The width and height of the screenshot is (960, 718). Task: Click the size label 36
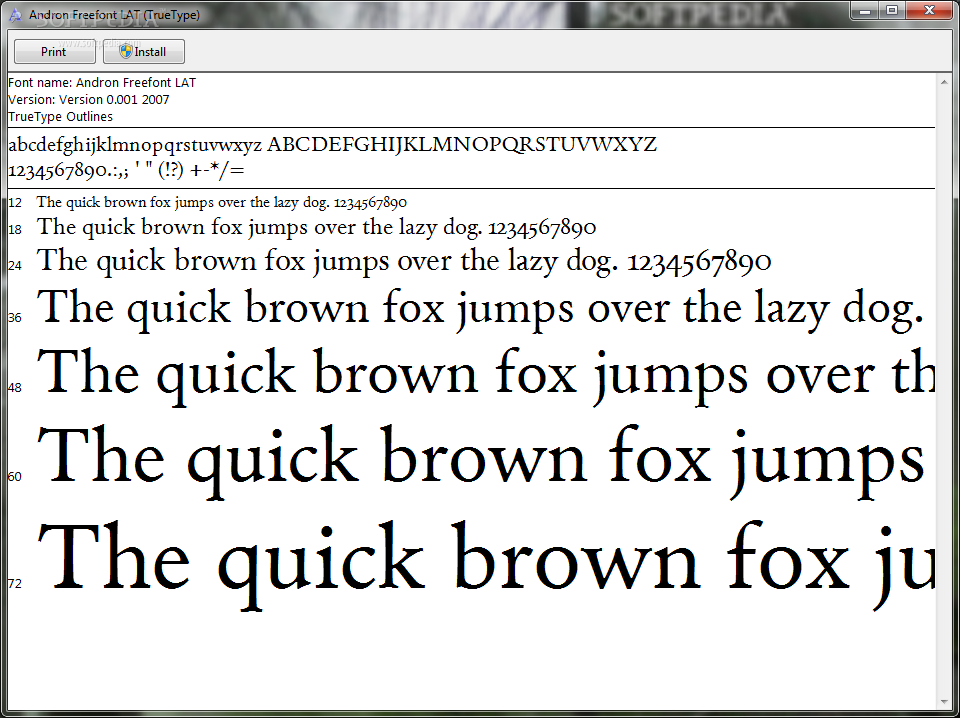pos(15,318)
